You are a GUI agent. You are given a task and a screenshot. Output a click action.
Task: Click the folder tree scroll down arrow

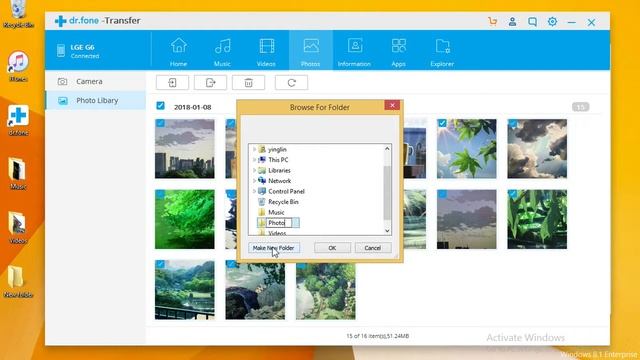387,231
